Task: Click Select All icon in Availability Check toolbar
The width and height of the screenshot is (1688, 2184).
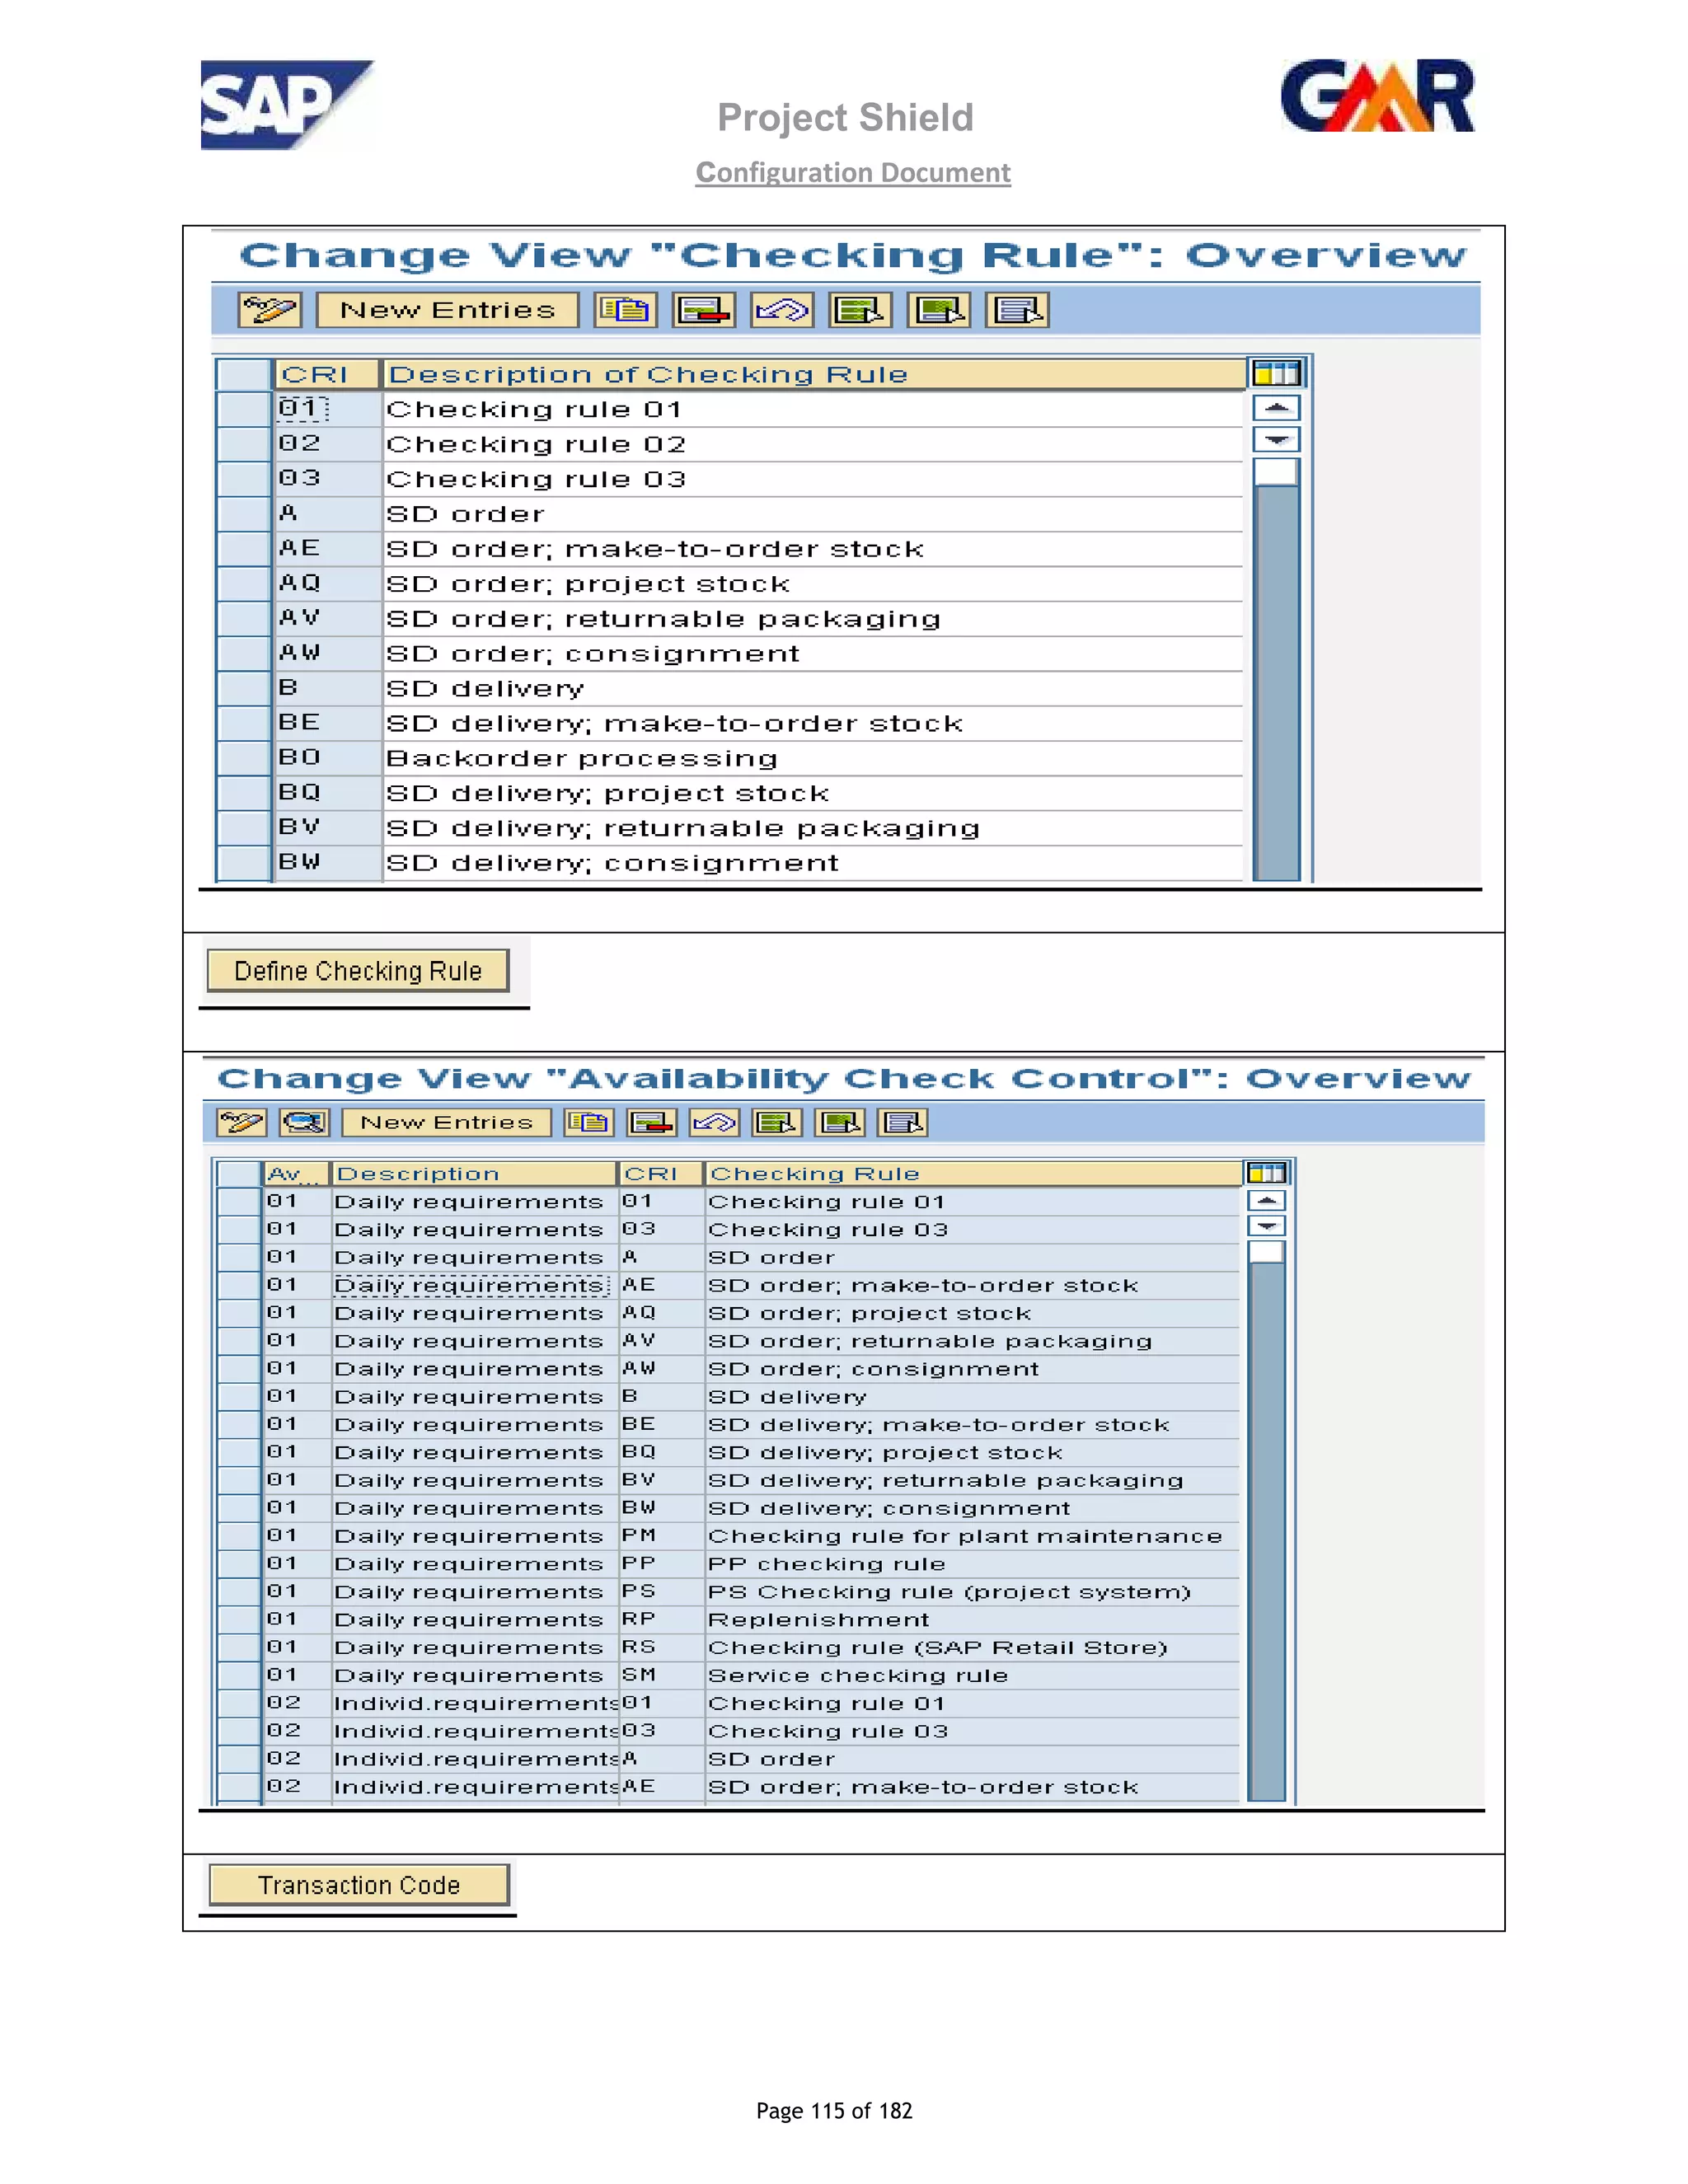Action: point(777,1122)
